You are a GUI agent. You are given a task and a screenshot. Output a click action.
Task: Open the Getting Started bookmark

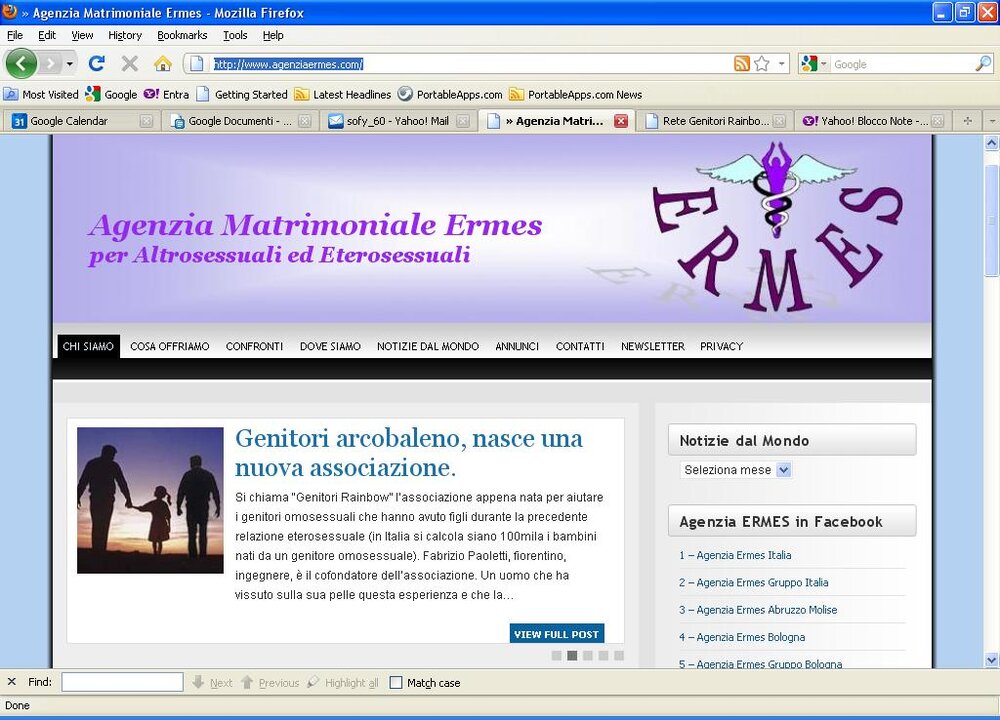tap(242, 94)
